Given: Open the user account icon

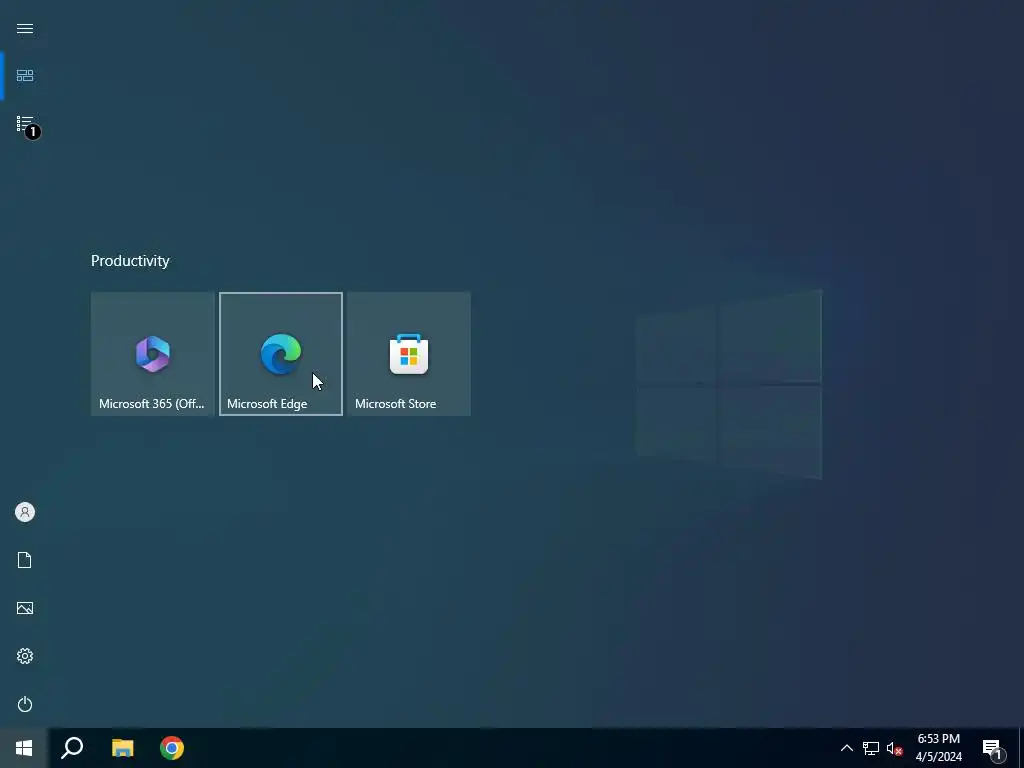Looking at the screenshot, I should 25,512.
